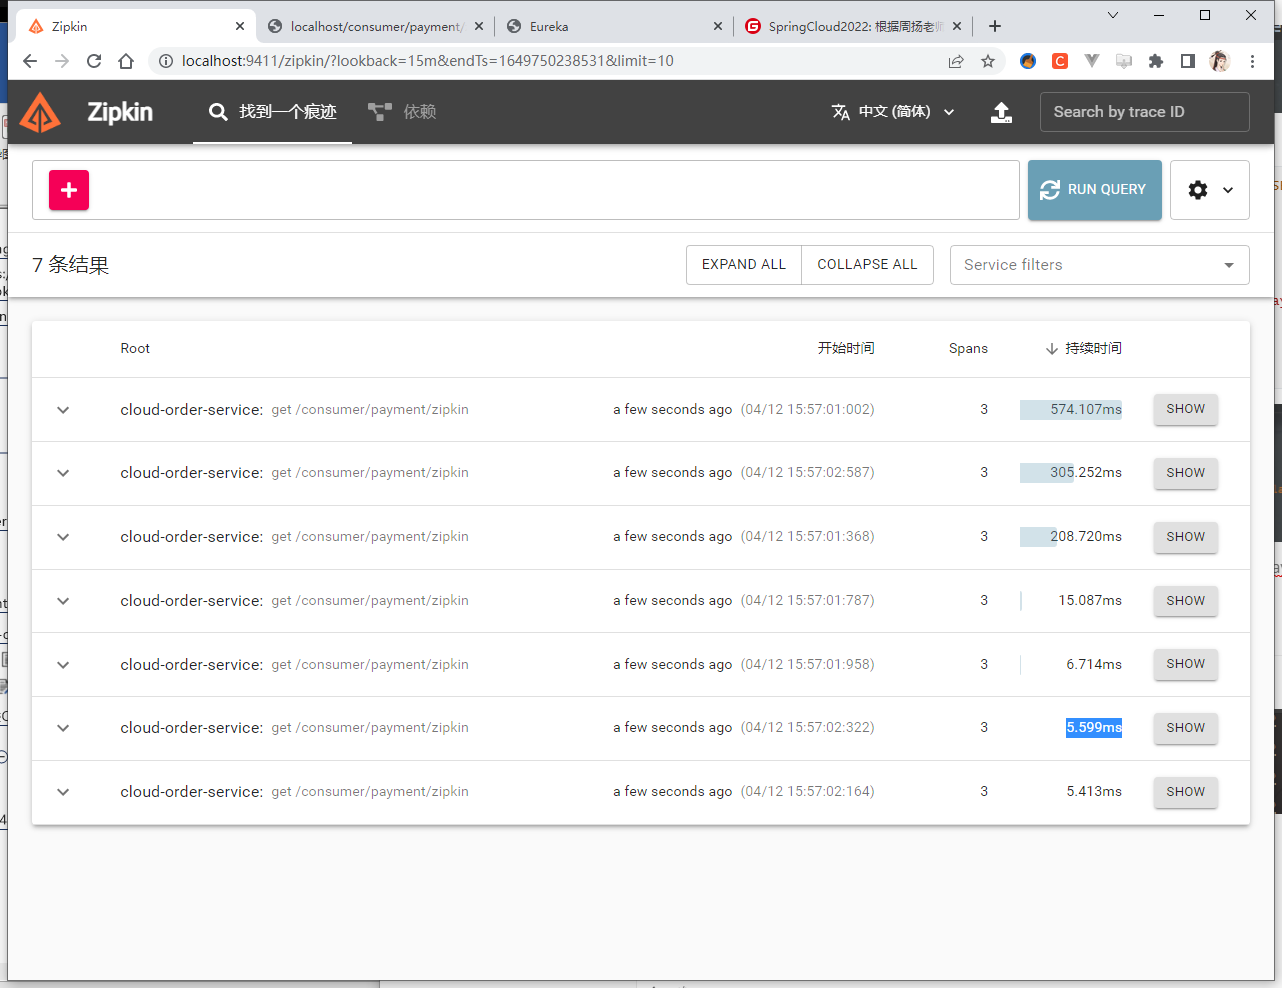Viewport: 1282px width, 988px height.
Task: Close the Eureka browser tab
Action: click(718, 27)
